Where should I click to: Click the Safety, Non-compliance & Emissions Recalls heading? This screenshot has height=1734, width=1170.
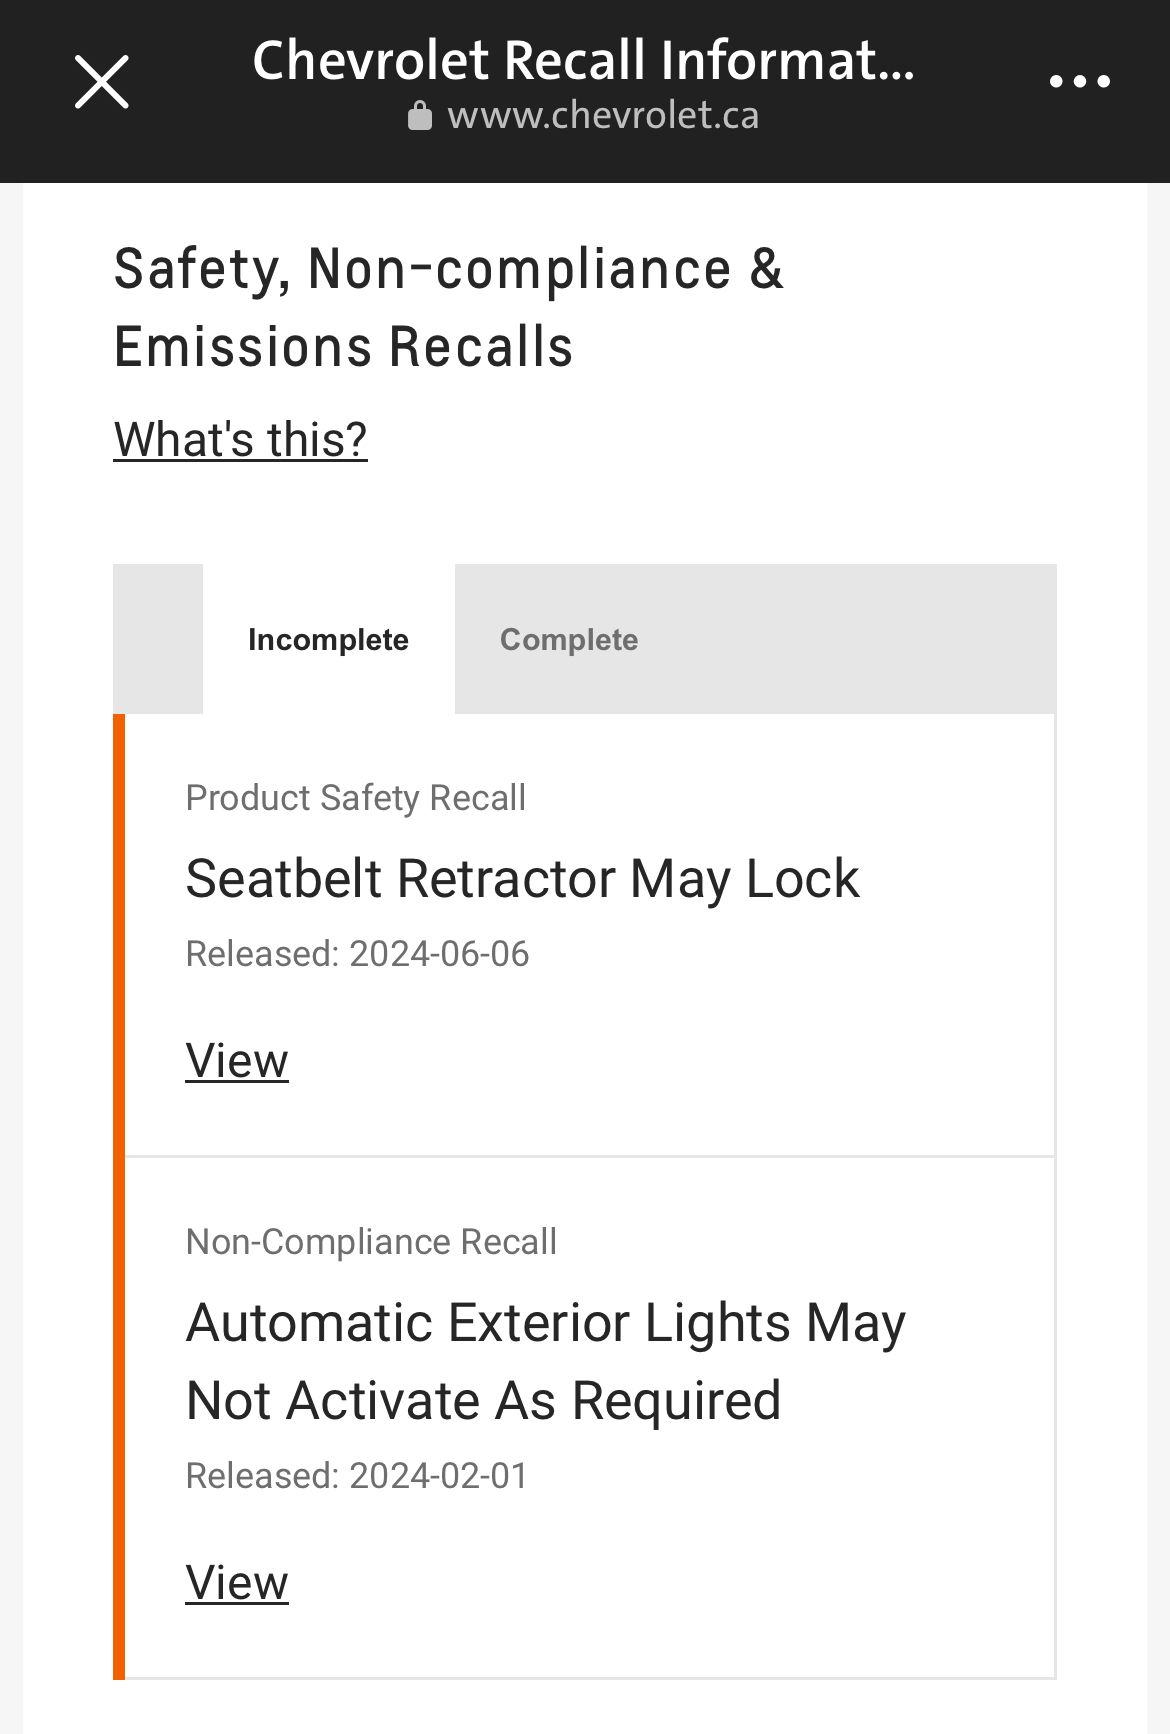[448, 308]
